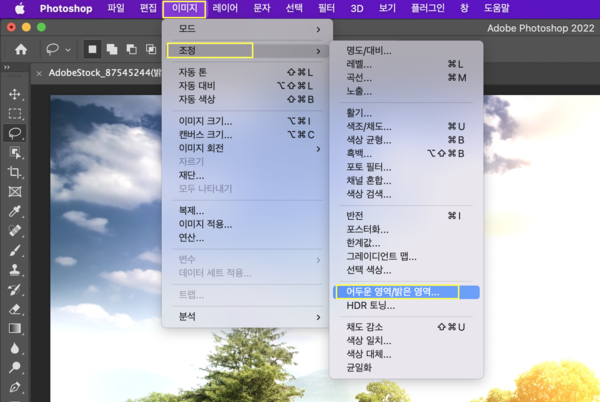Select the Crop tool
The image size is (600, 402).
[x=15, y=172]
